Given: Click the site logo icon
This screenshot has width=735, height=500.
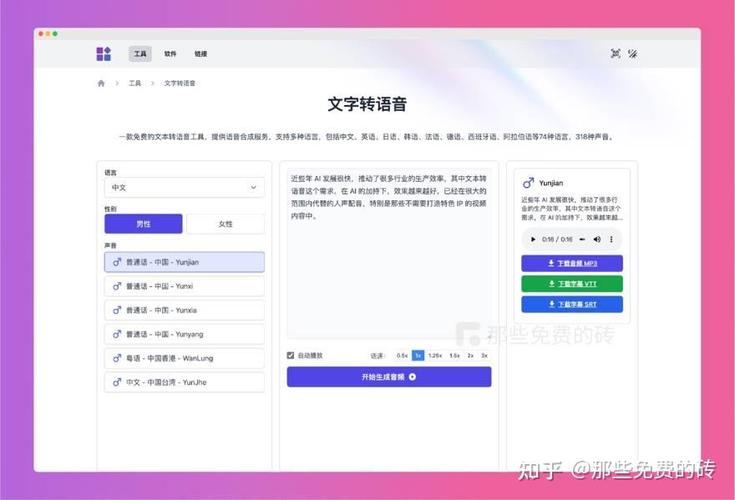Looking at the screenshot, I should click(104, 54).
